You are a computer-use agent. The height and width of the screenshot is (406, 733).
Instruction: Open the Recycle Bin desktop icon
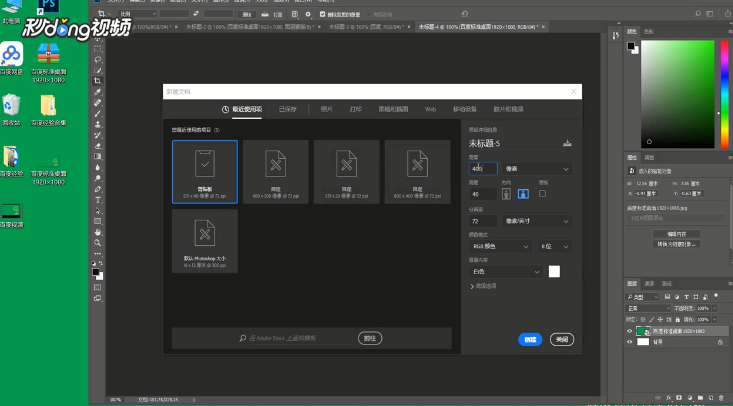click(12, 110)
